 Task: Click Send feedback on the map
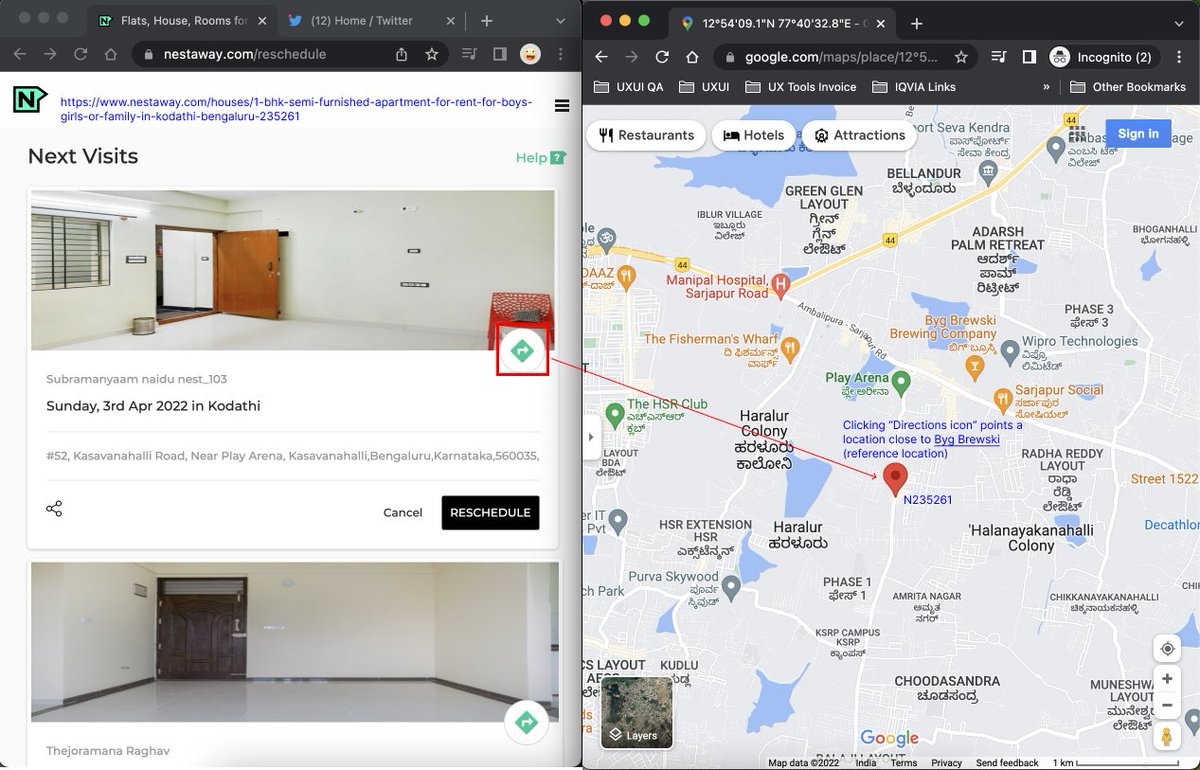[x=1007, y=763]
